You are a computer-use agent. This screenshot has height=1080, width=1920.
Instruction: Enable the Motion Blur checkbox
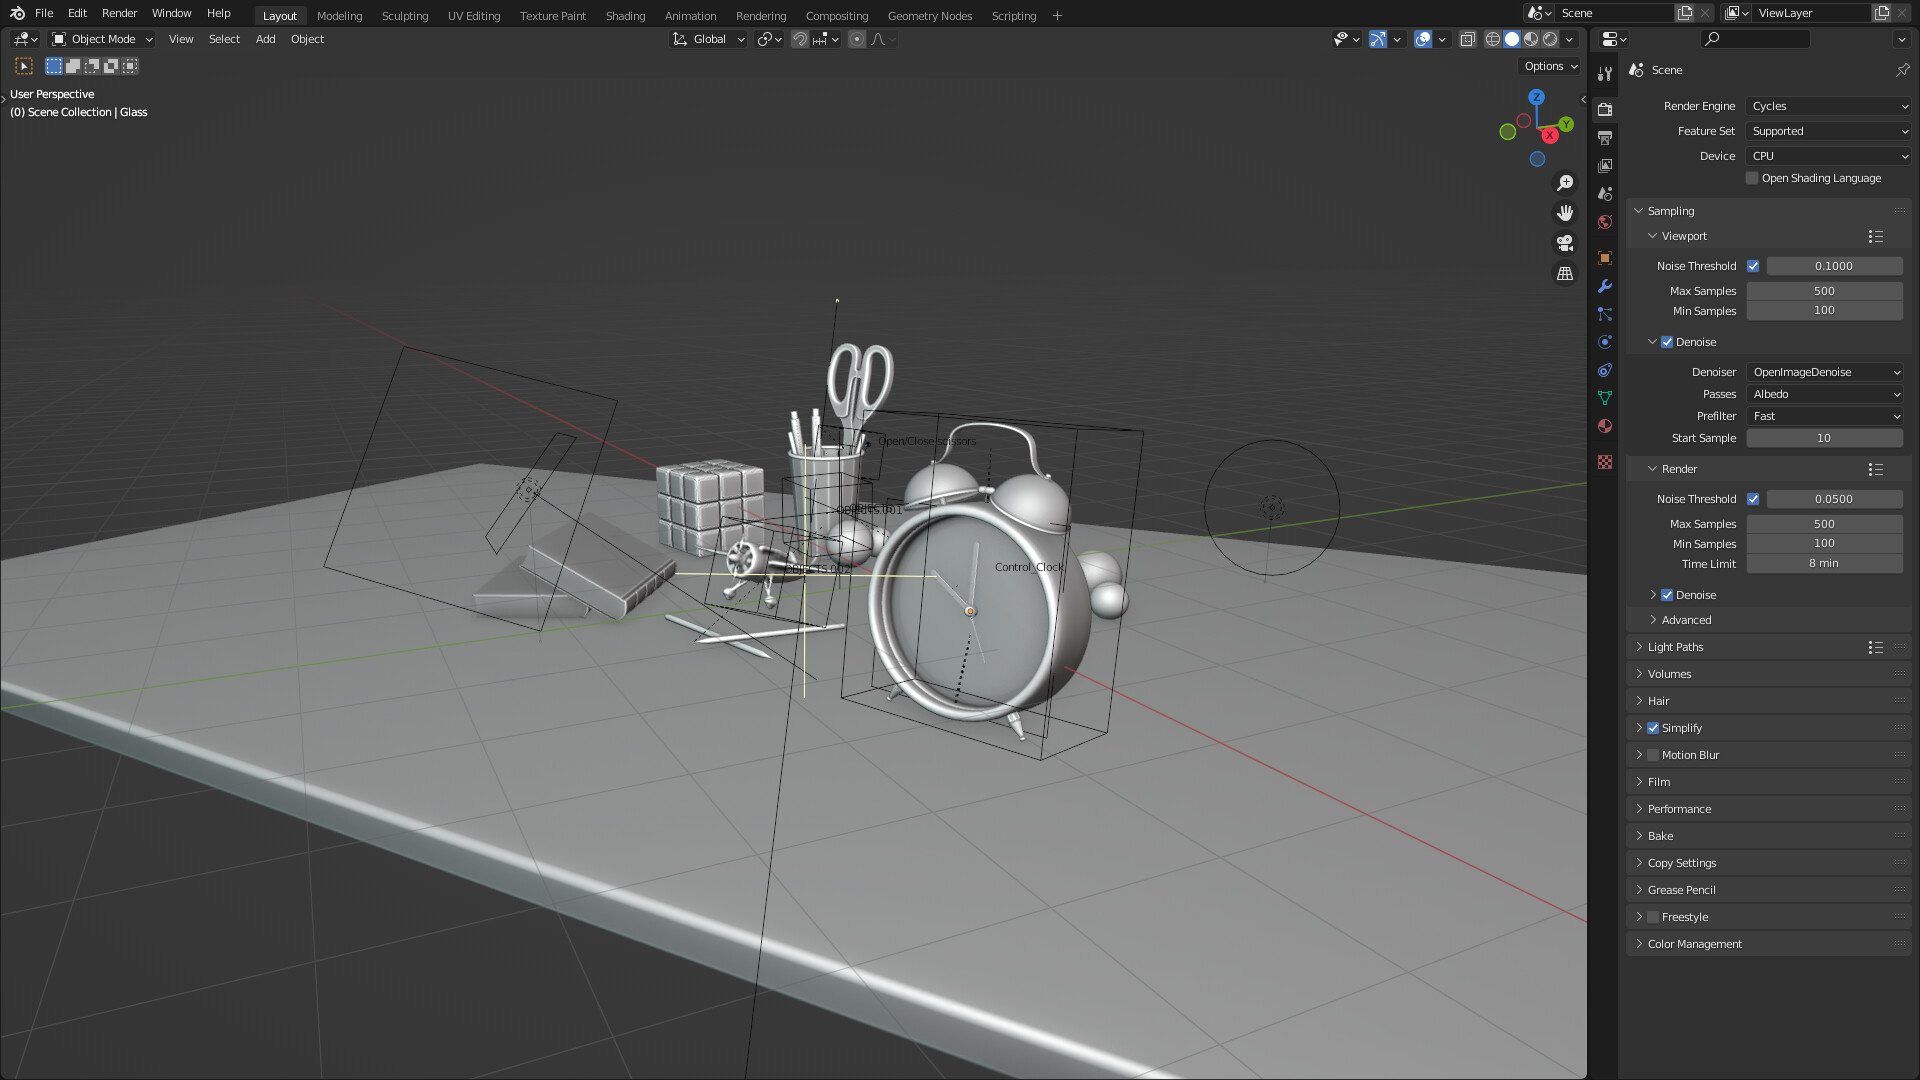click(1653, 755)
